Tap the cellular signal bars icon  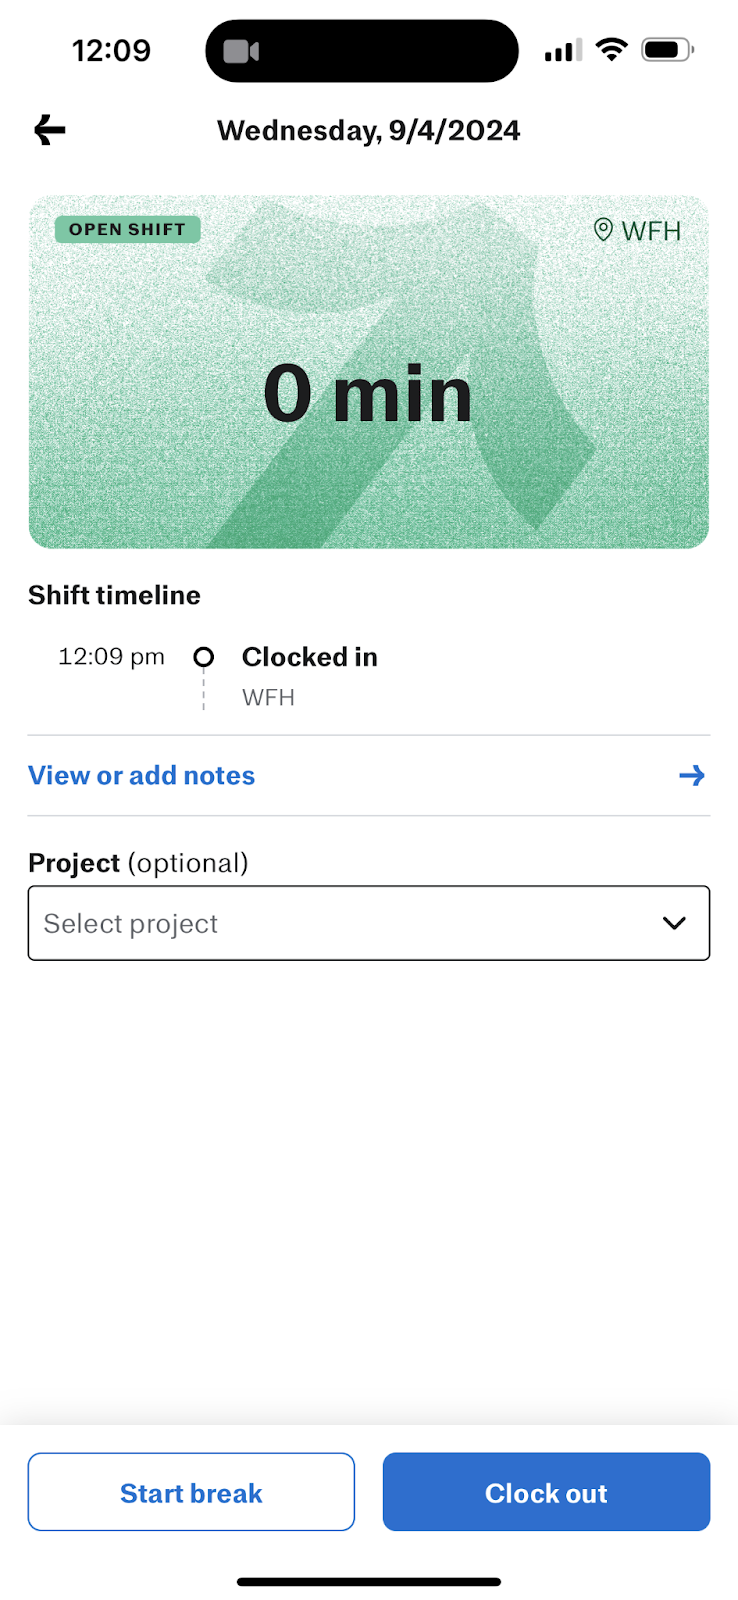563,50
